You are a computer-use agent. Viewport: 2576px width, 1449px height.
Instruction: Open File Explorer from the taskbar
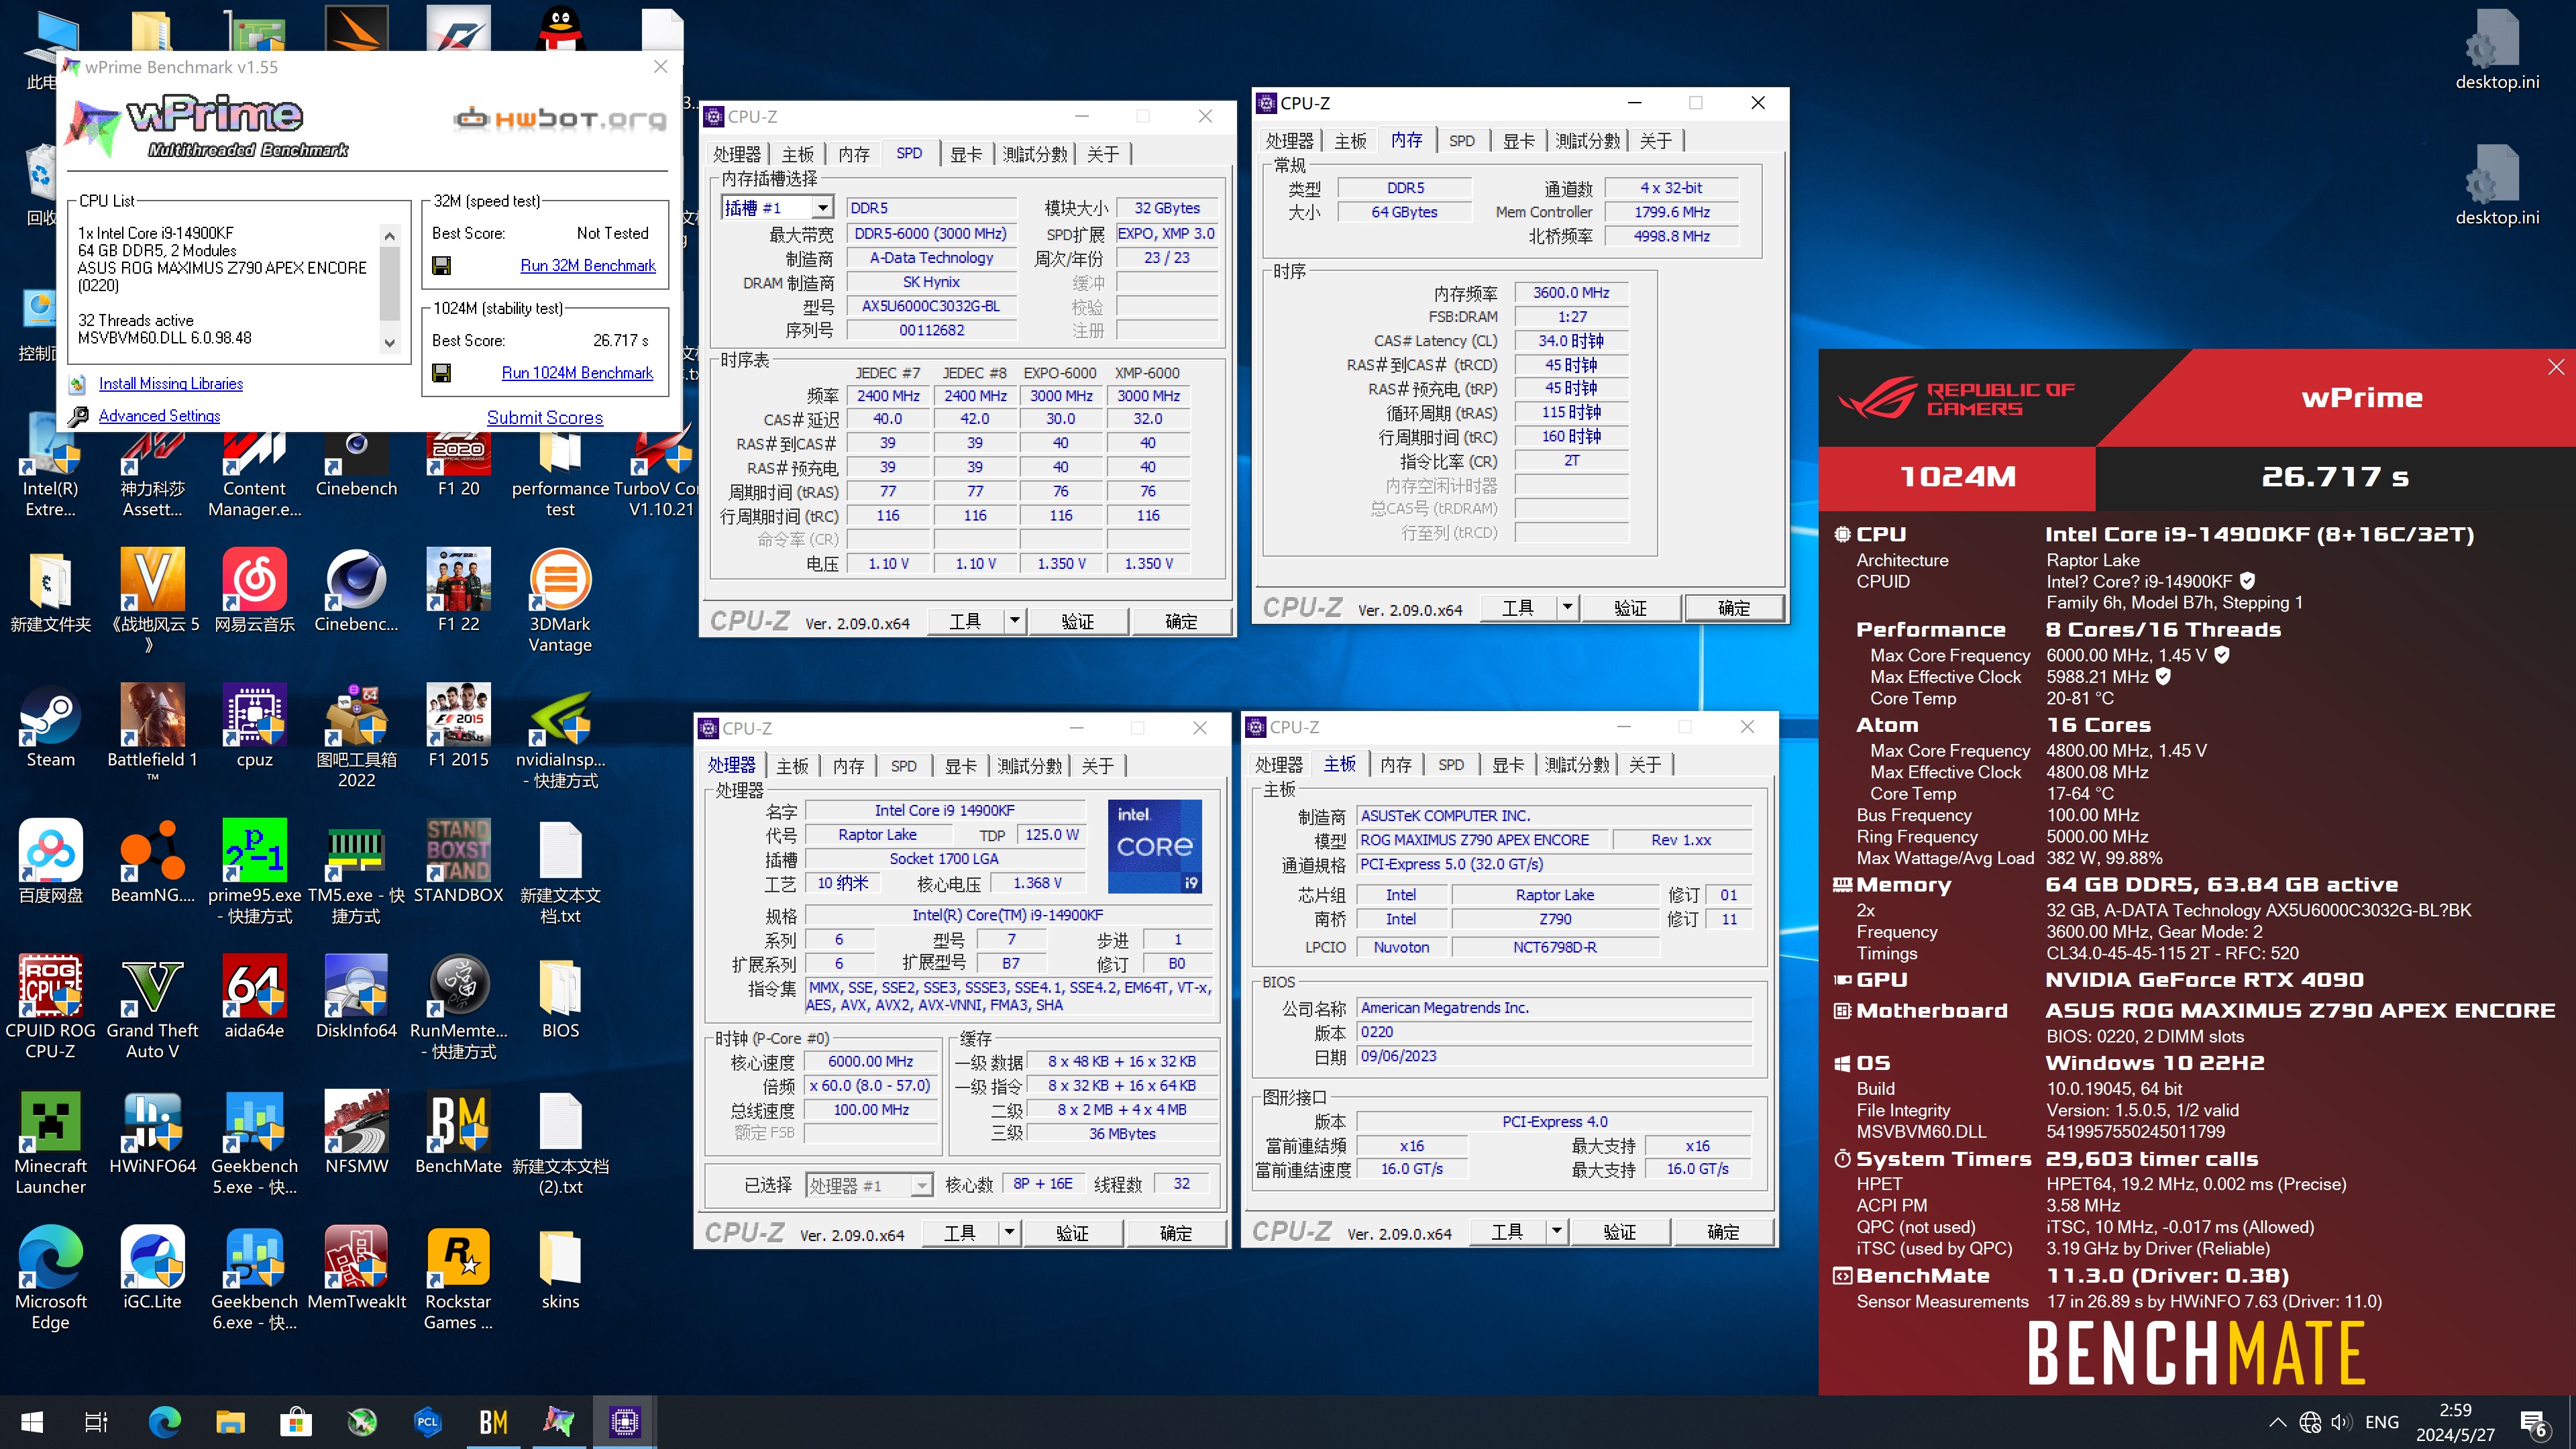point(230,1421)
